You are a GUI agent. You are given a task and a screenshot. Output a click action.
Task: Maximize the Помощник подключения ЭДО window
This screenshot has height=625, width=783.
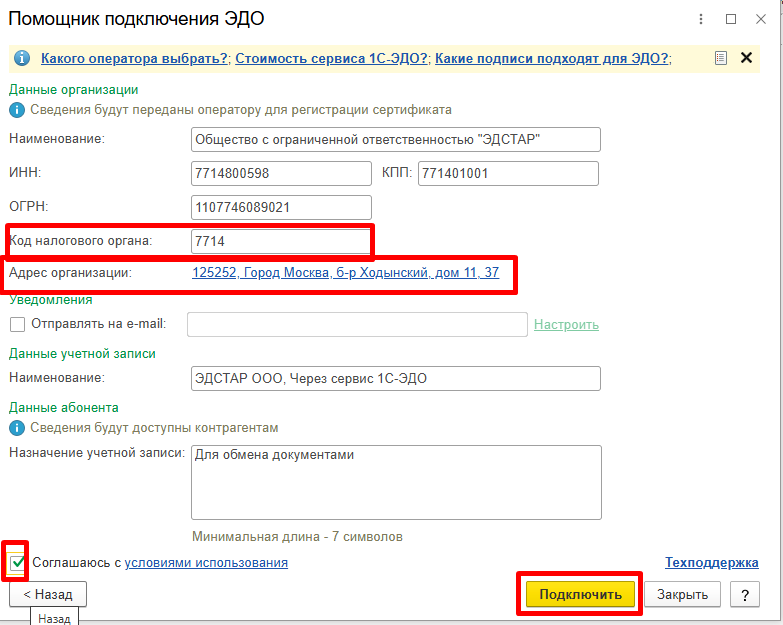(731, 19)
